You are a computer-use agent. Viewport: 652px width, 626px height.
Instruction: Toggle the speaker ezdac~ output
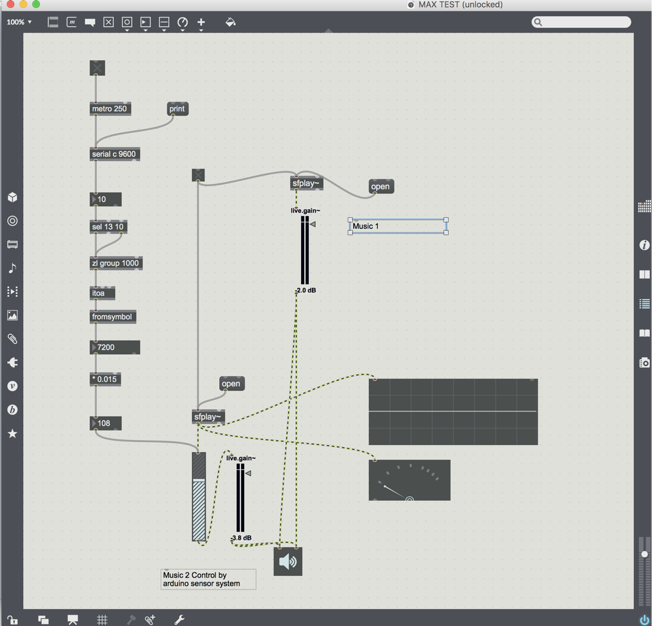(x=288, y=562)
